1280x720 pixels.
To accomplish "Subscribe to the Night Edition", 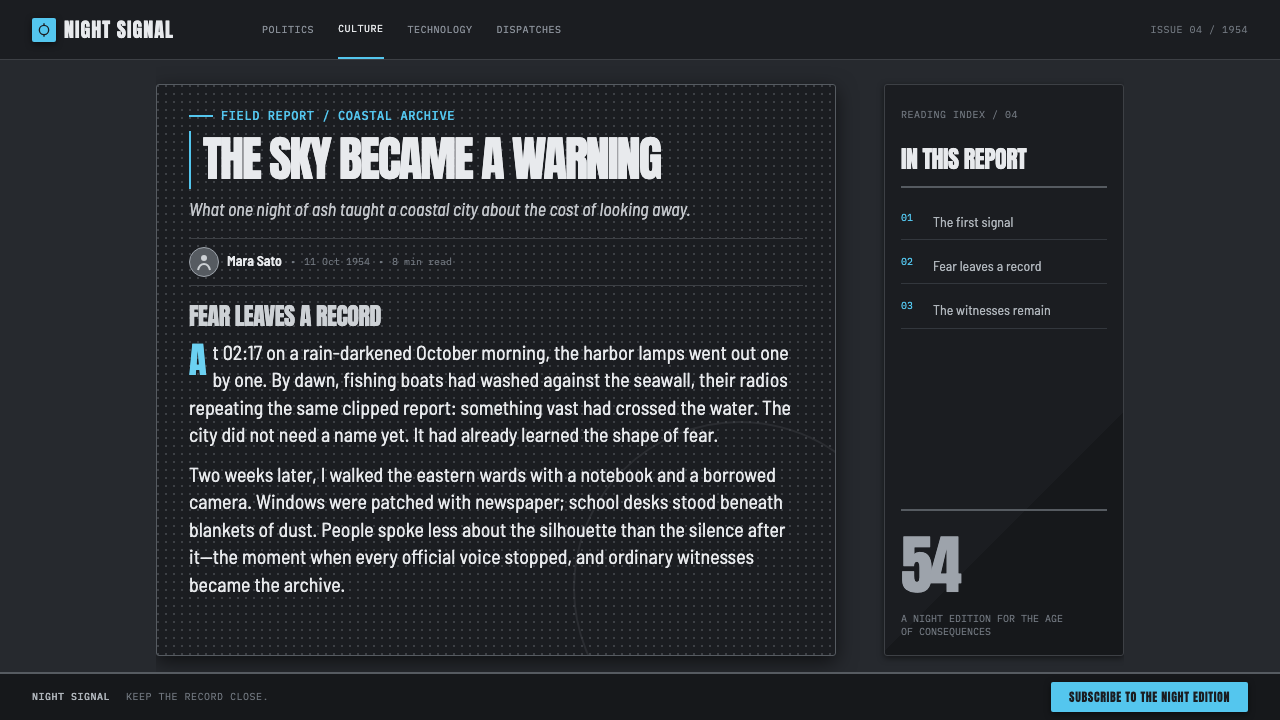I will [x=1149, y=697].
